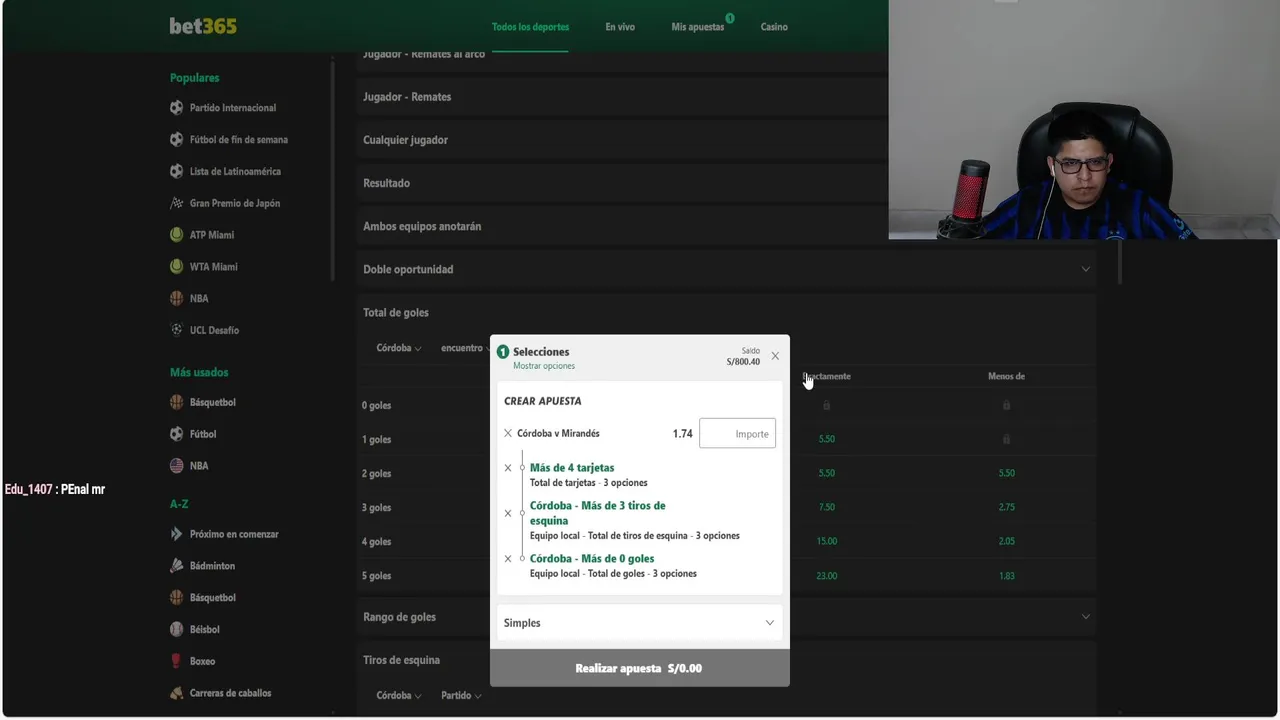Viewport: 1280px width, 720px height.
Task: Switch to En vivo tab
Action: pos(620,27)
